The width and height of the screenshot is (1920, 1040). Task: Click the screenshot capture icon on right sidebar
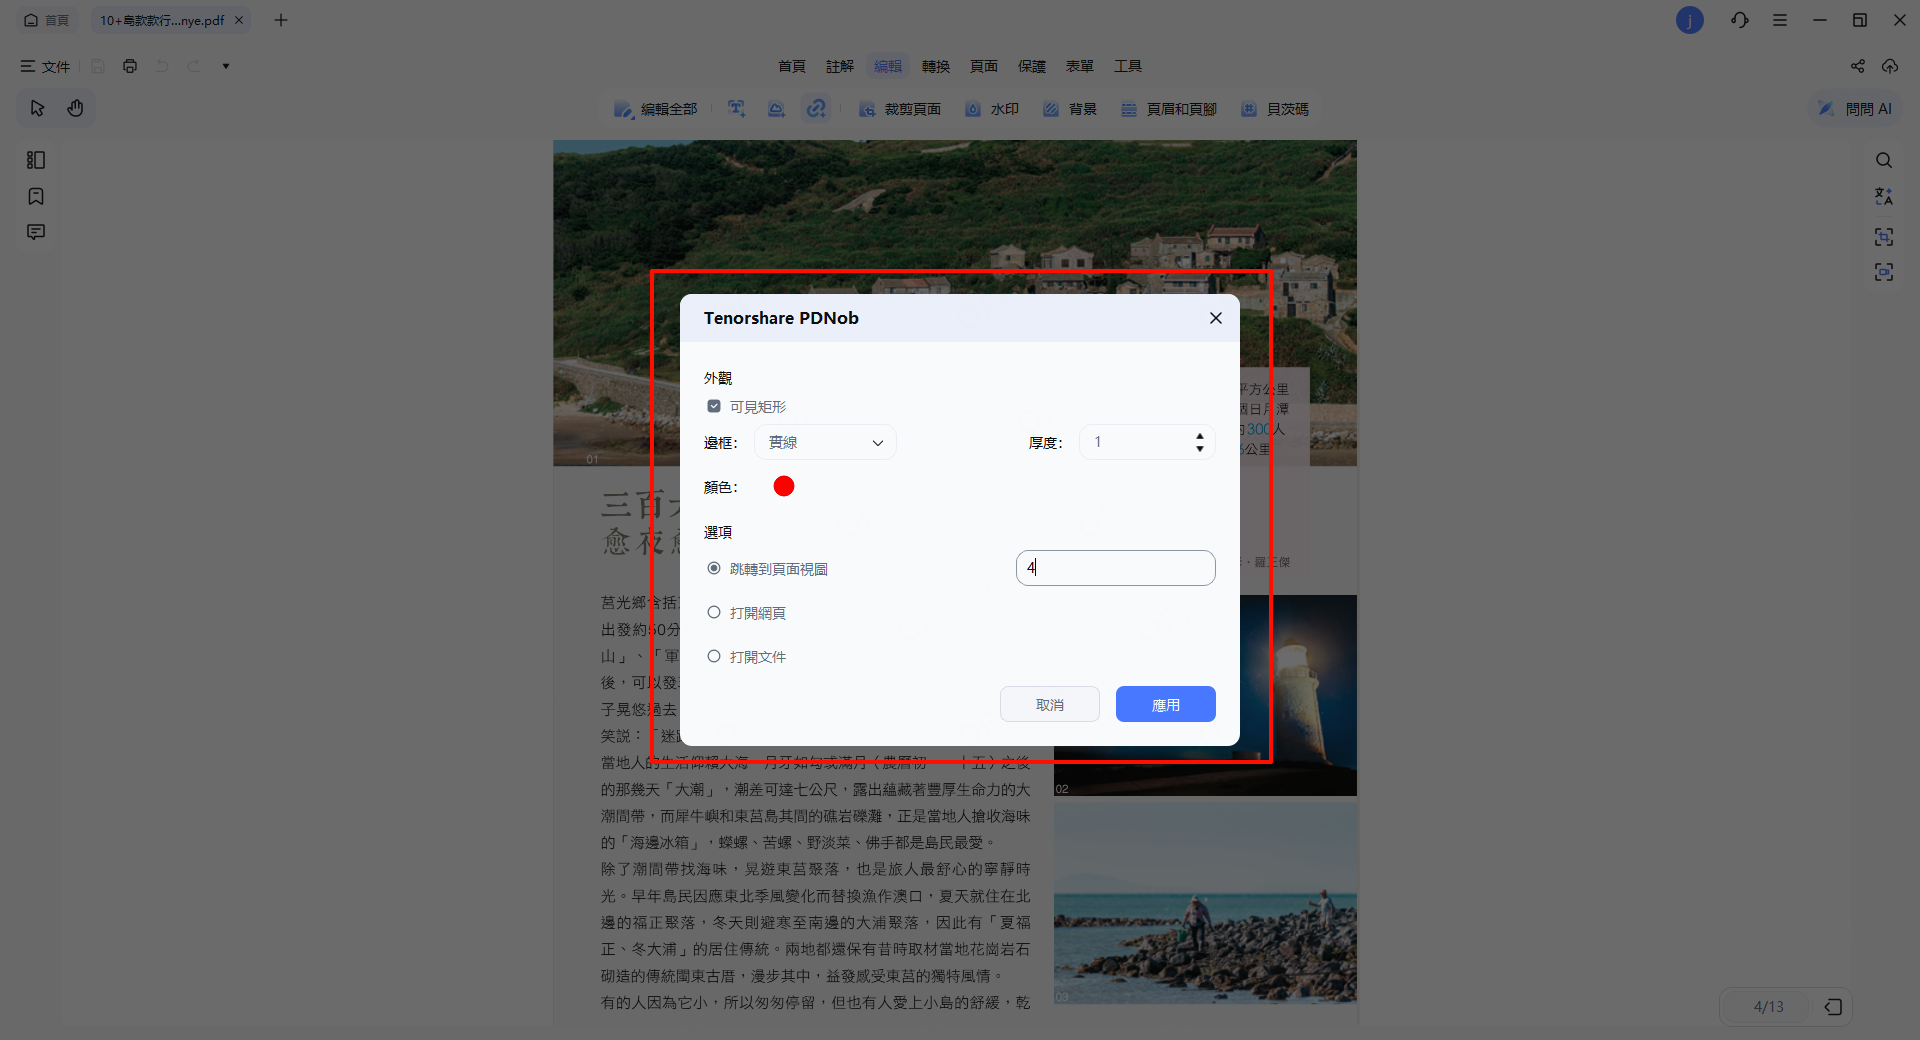1884,272
